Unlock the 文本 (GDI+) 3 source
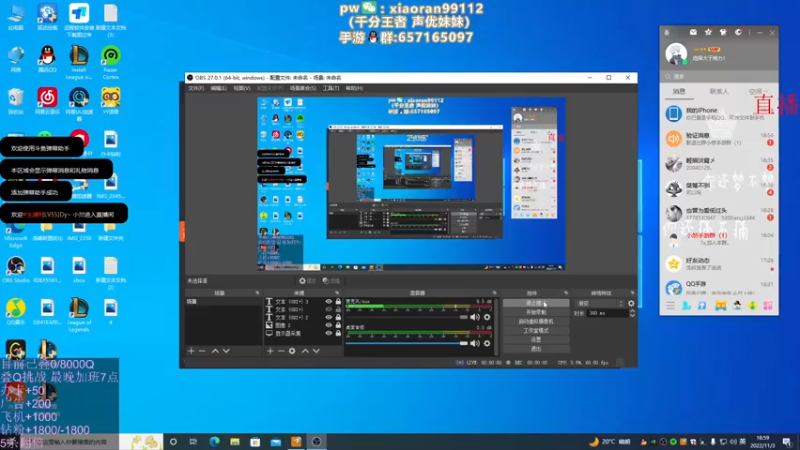Viewport: 800px width, 450px height. tap(338, 302)
